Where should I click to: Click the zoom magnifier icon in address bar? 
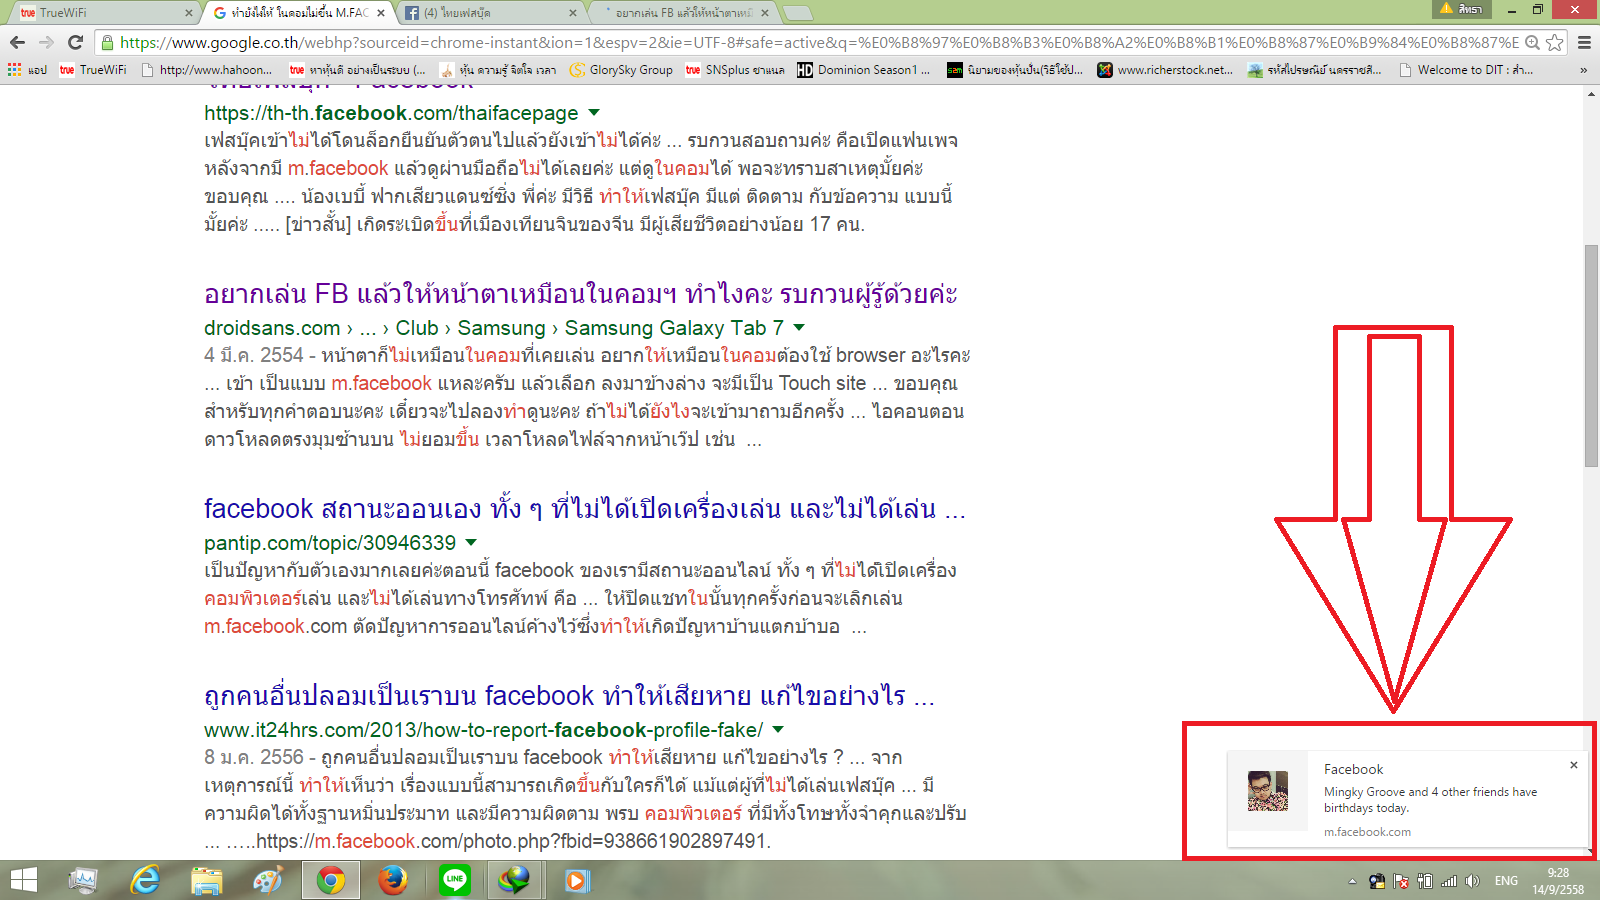coord(1532,42)
